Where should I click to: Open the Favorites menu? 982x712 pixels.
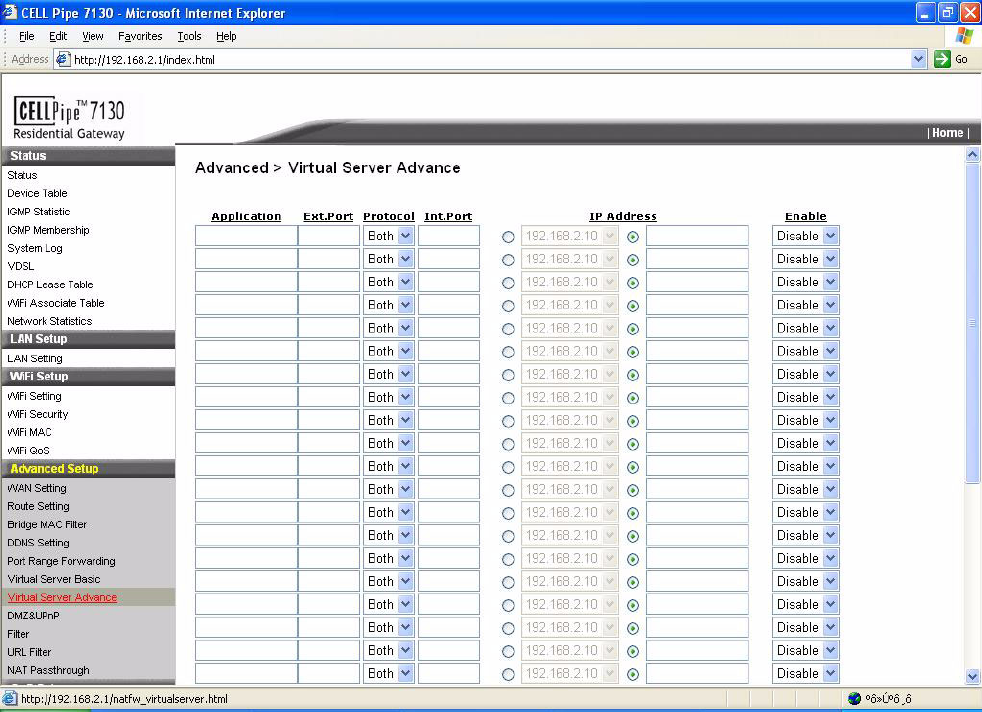coord(140,36)
